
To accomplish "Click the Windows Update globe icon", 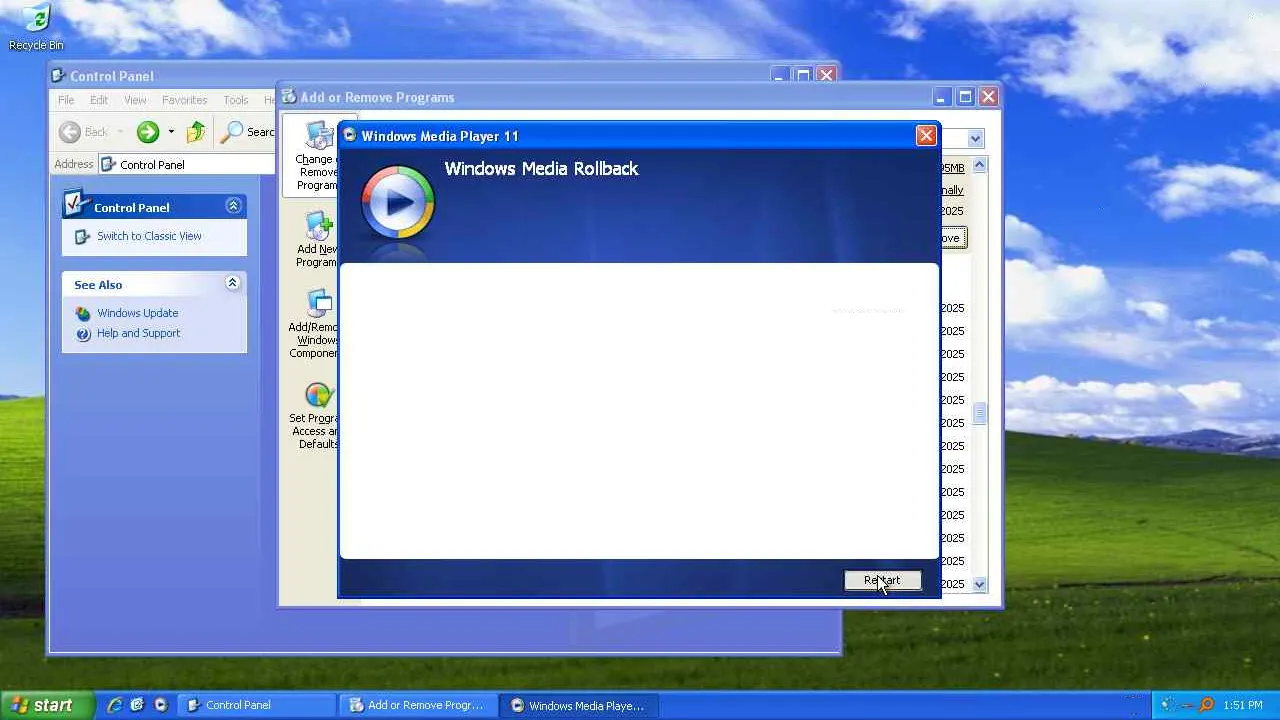I will pos(83,313).
